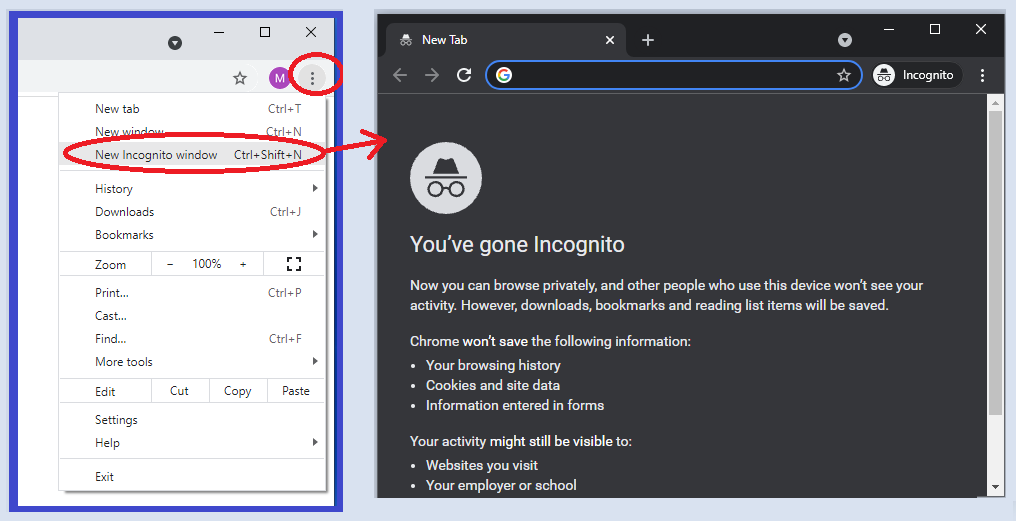This screenshot has width=1016, height=521.
Task: Go back in Incognito window
Action: tap(400, 75)
